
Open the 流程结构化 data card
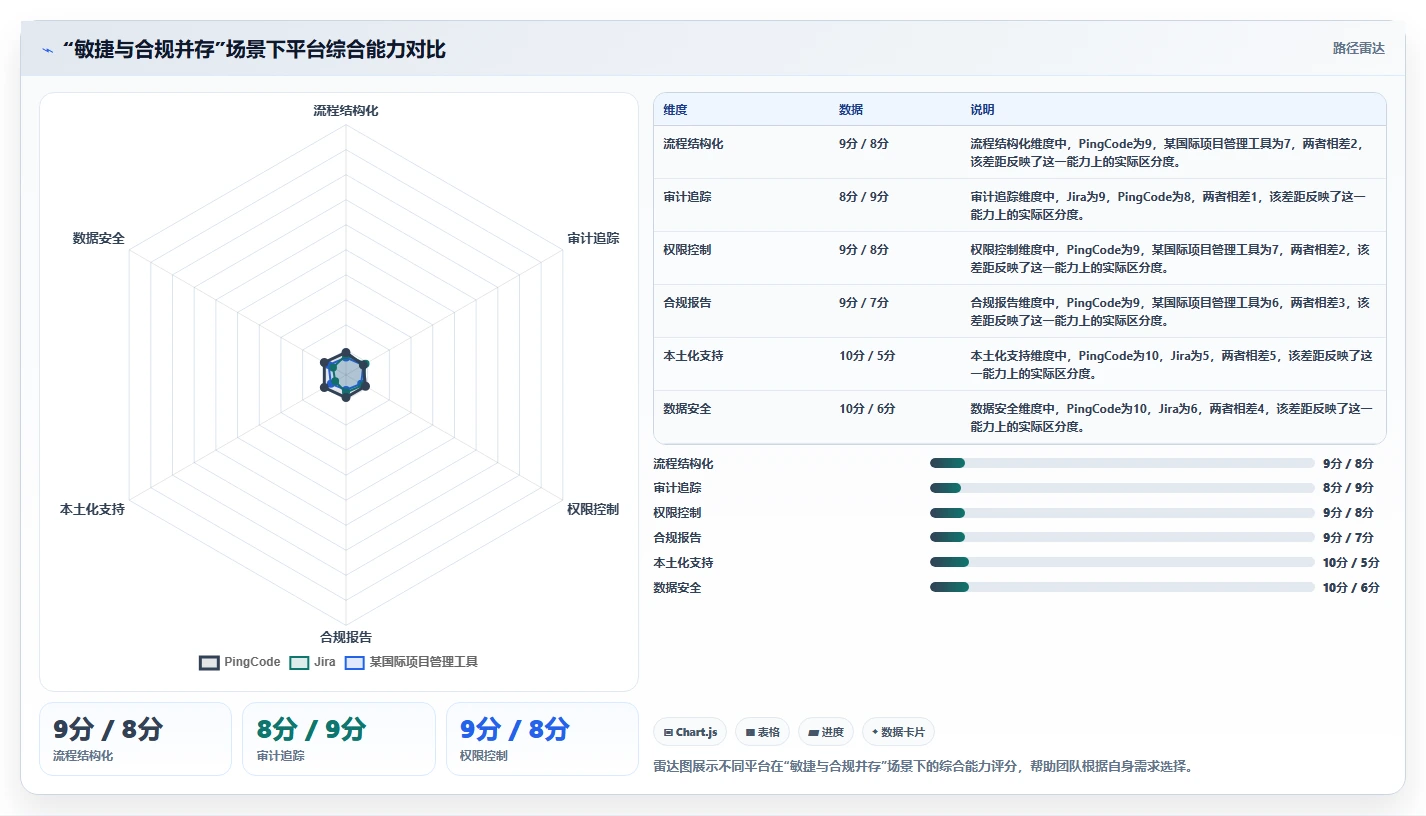(135, 739)
